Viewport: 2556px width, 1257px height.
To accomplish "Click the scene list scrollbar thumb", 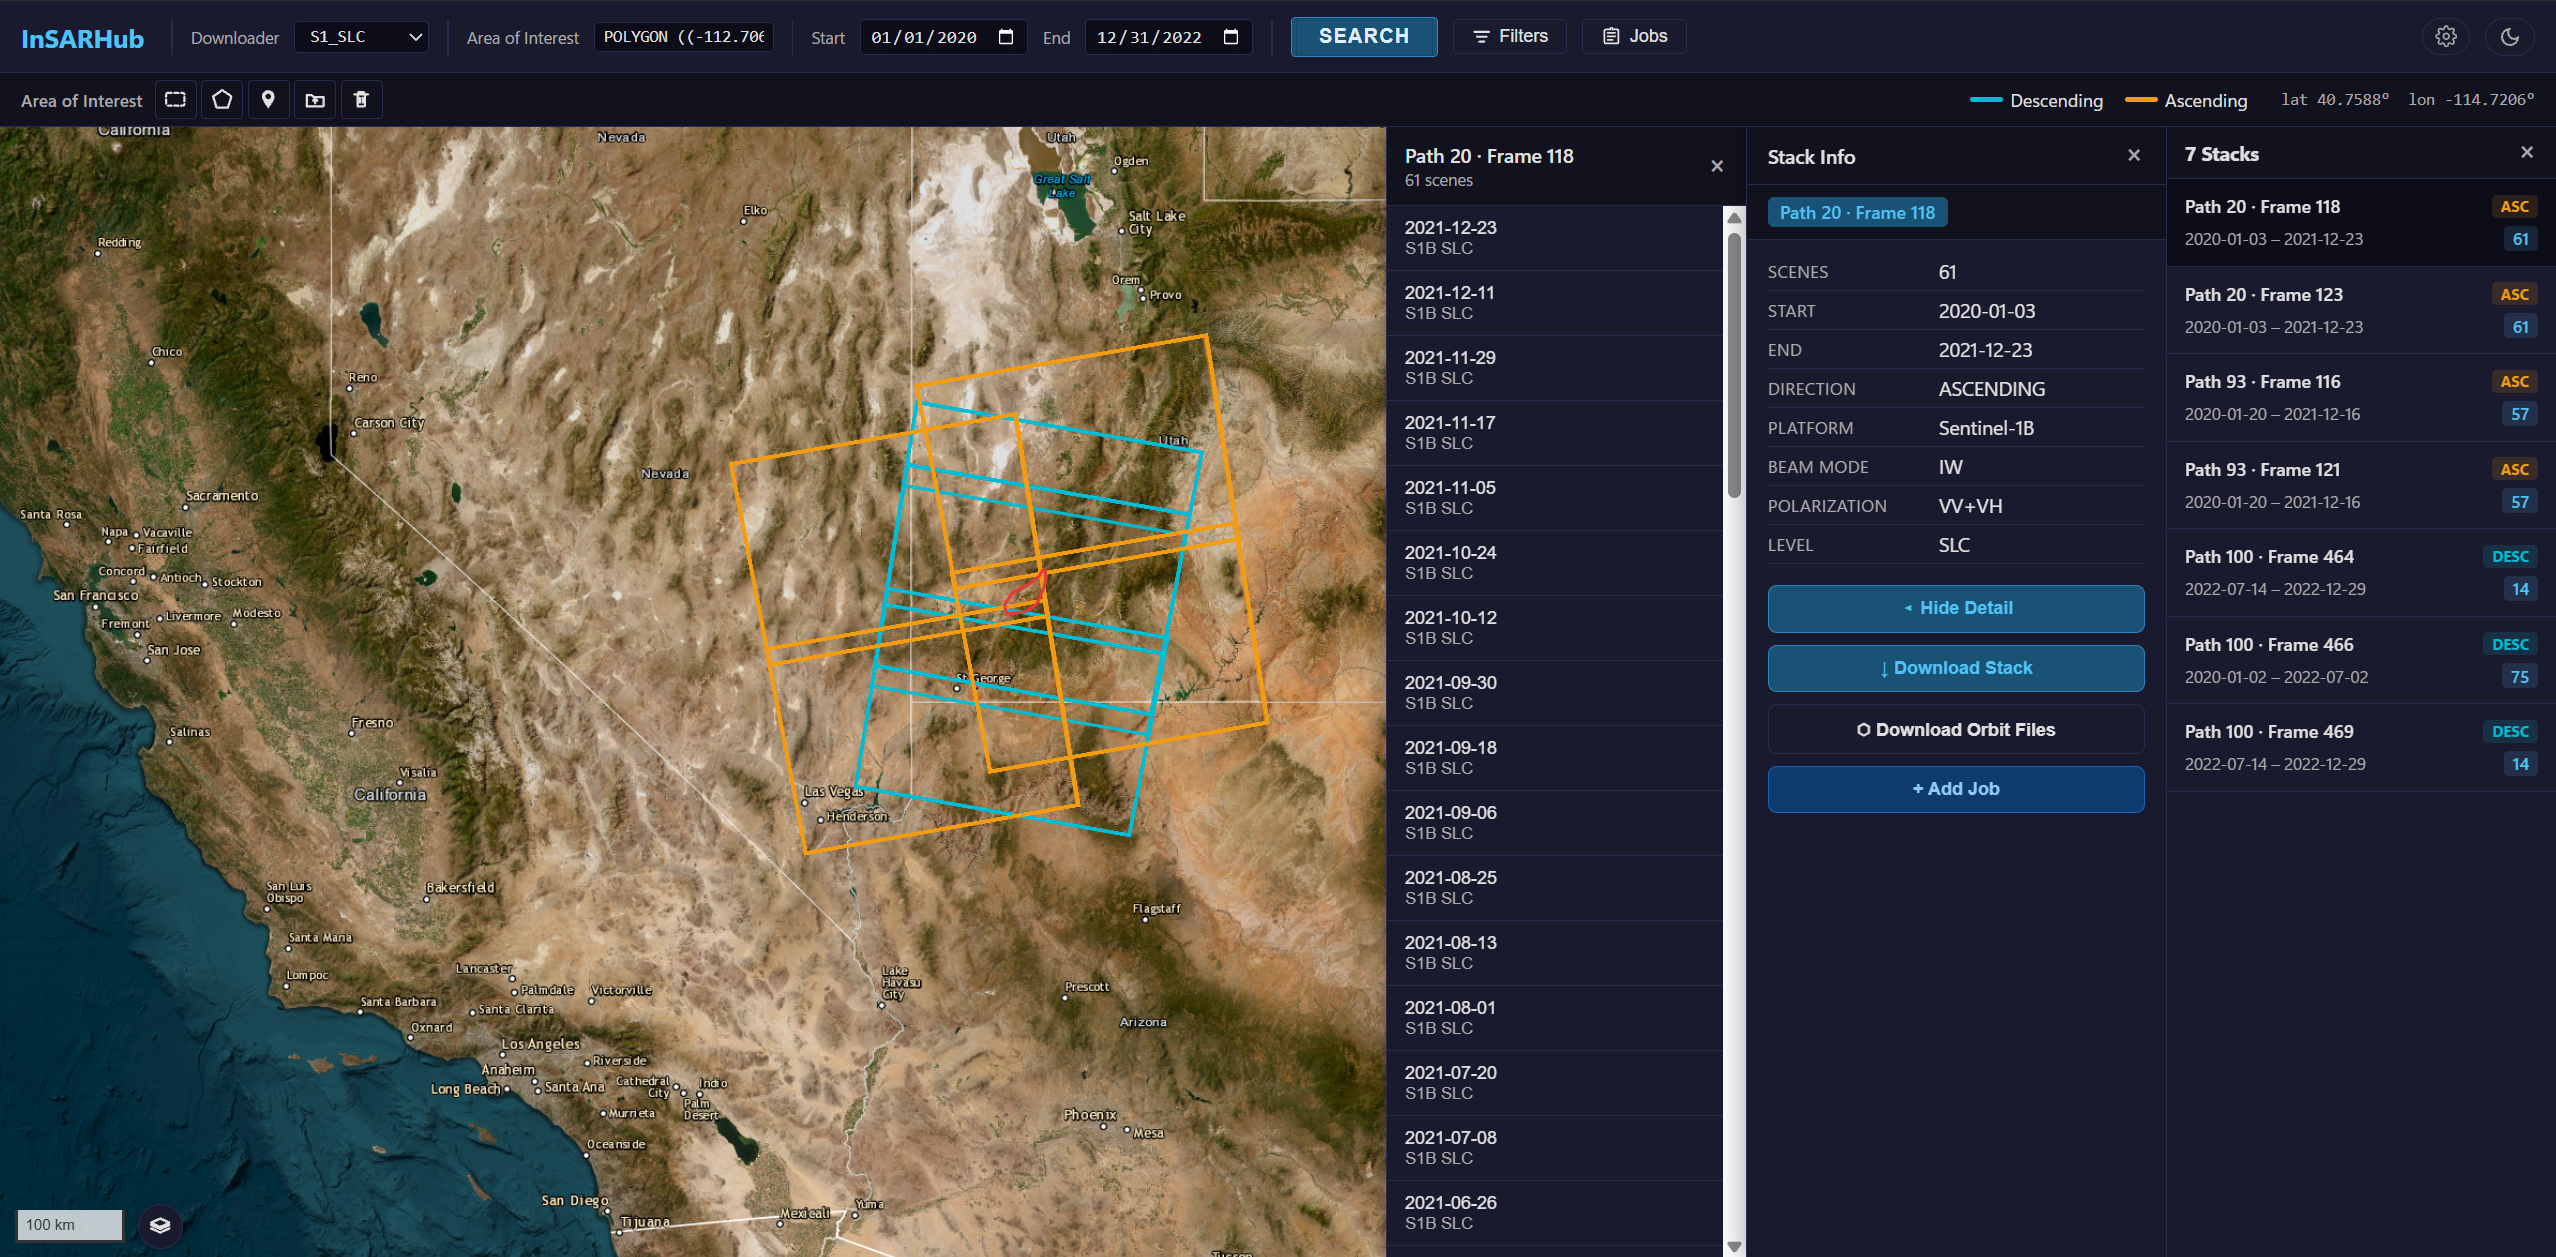I will (1734, 365).
